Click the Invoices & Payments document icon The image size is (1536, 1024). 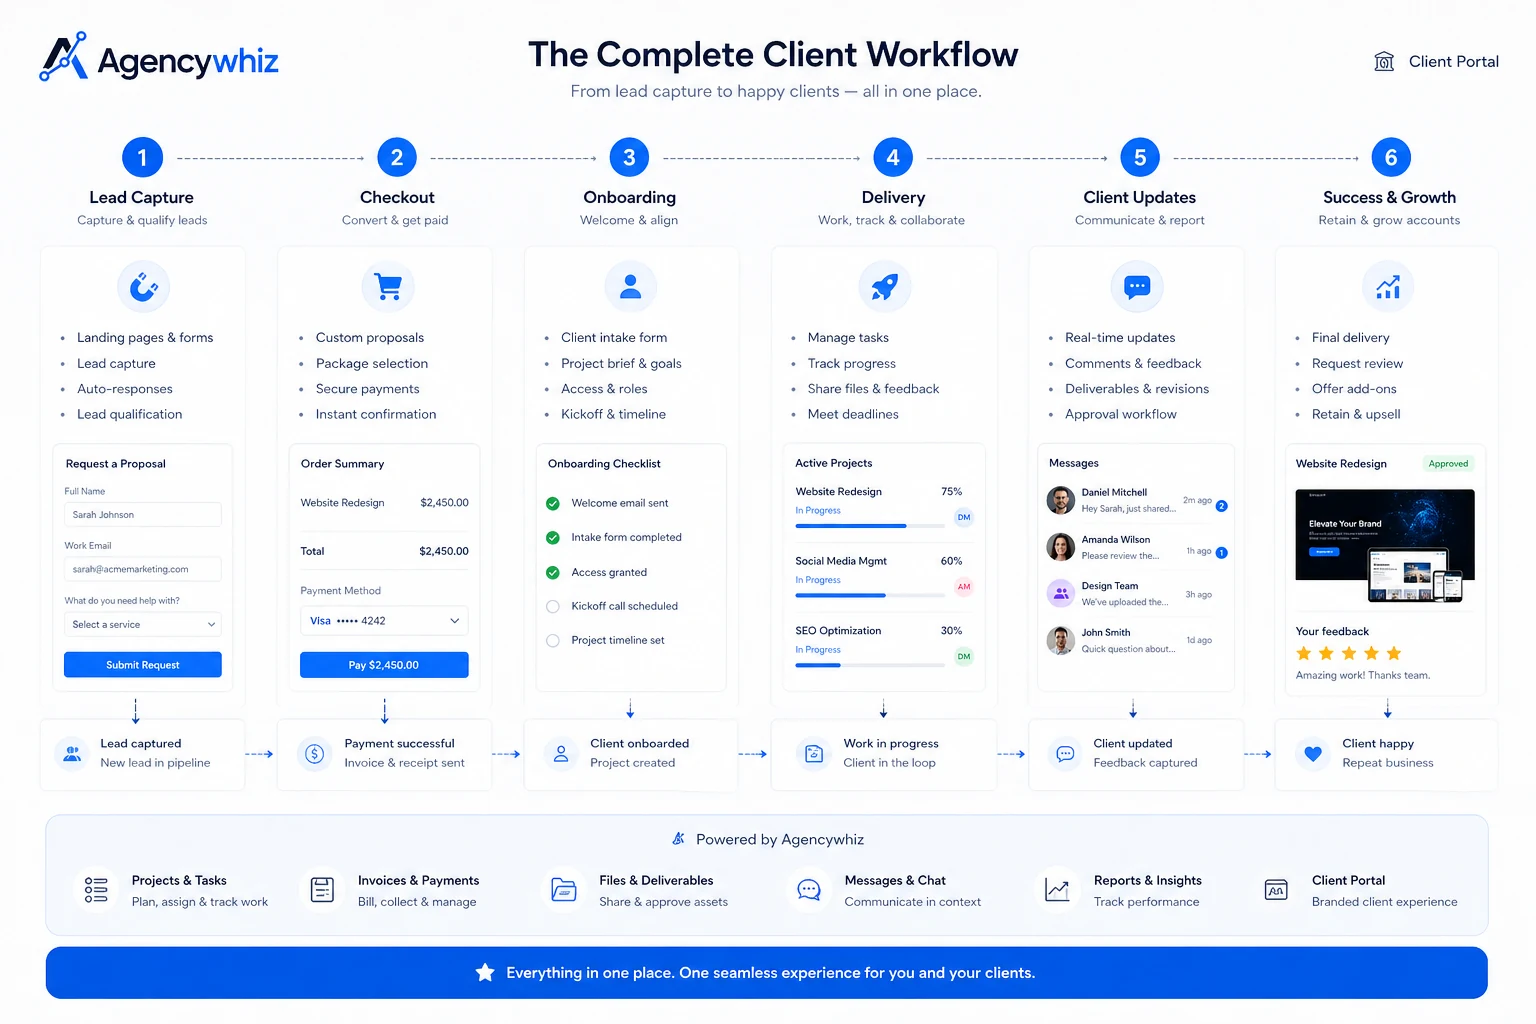pyautogui.click(x=322, y=890)
